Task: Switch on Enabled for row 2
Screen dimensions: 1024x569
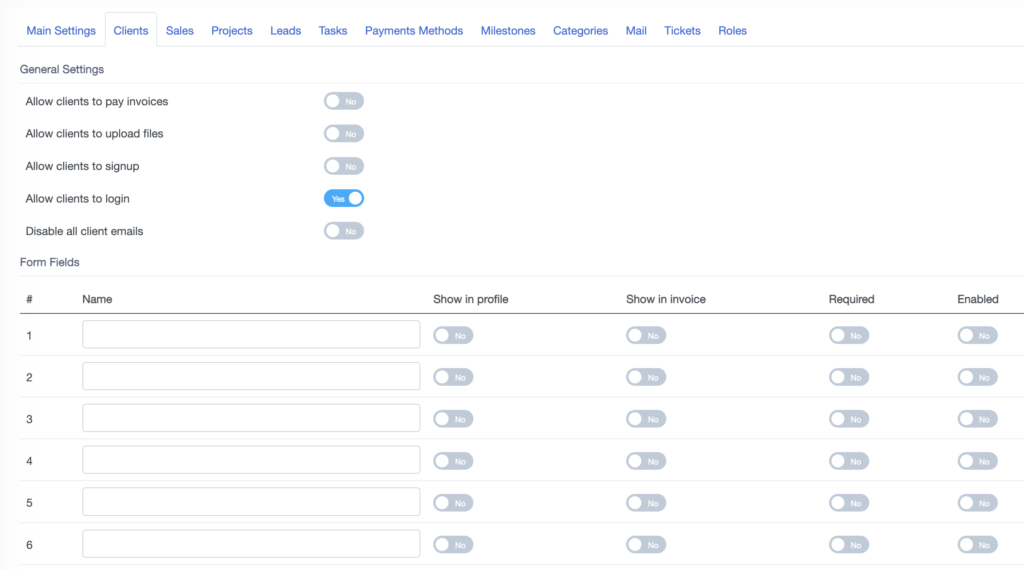Action: click(978, 377)
